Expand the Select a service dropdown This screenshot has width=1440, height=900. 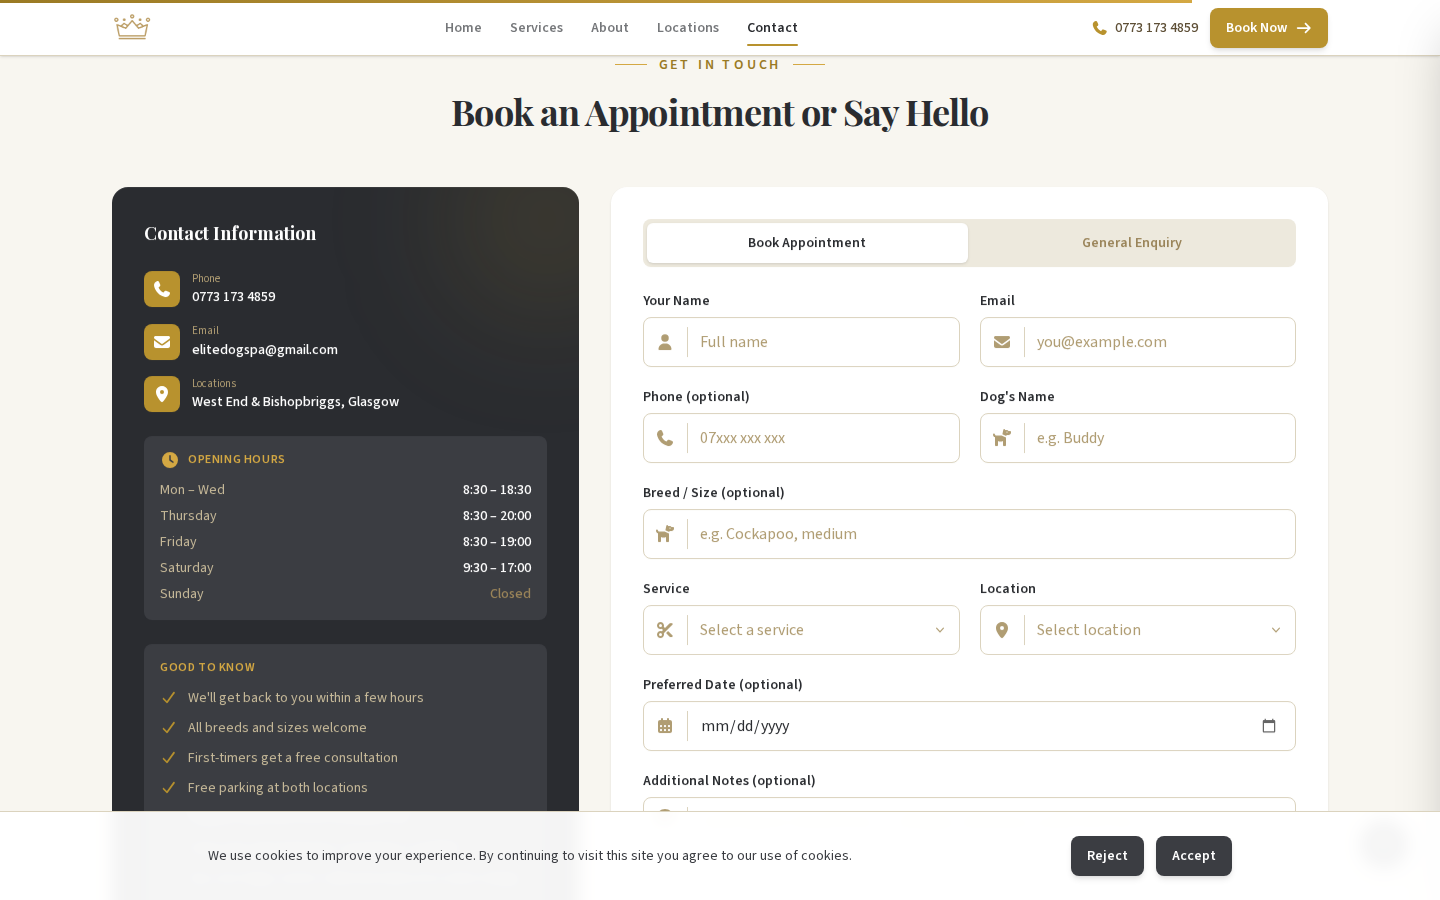coord(822,630)
